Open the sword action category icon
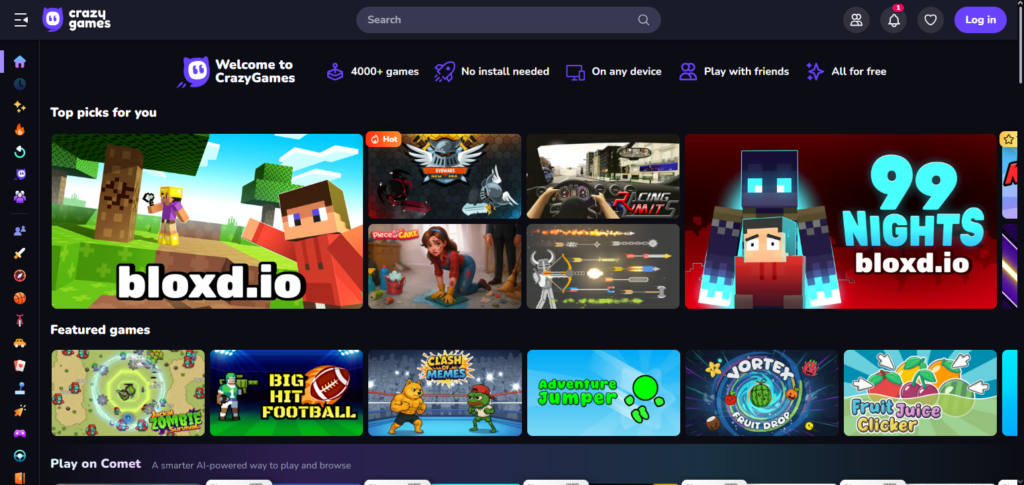Viewport: 1024px width, 485px height. click(x=20, y=253)
